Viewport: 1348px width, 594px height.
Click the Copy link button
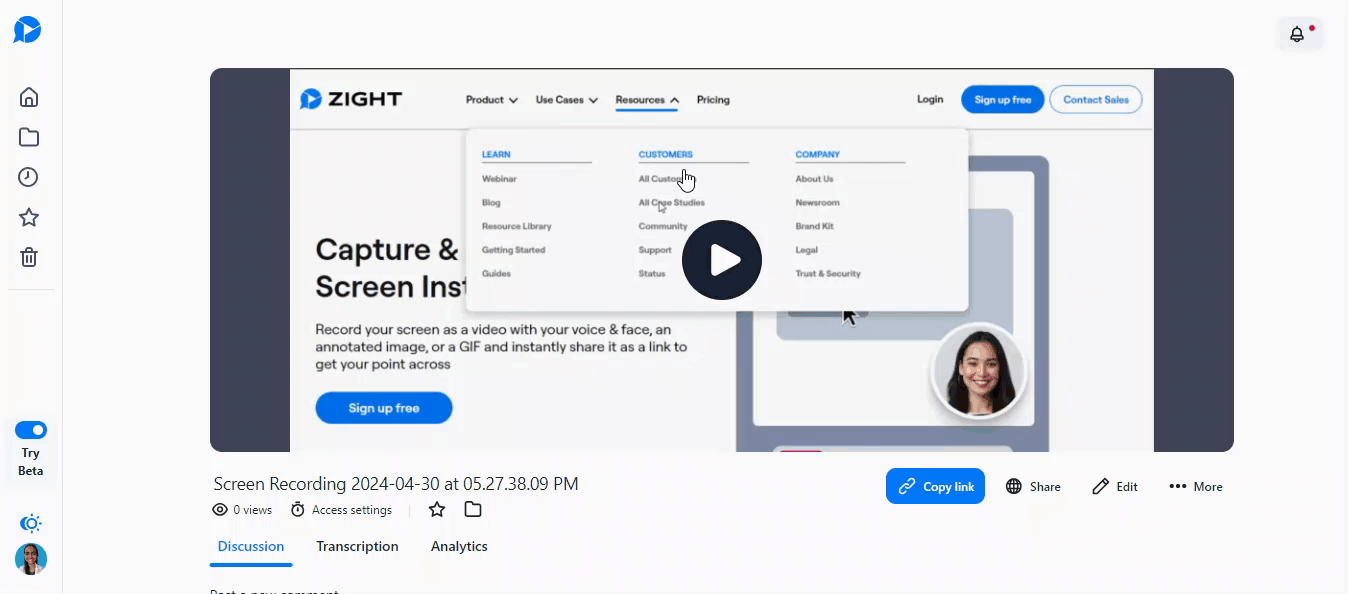pos(935,486)
